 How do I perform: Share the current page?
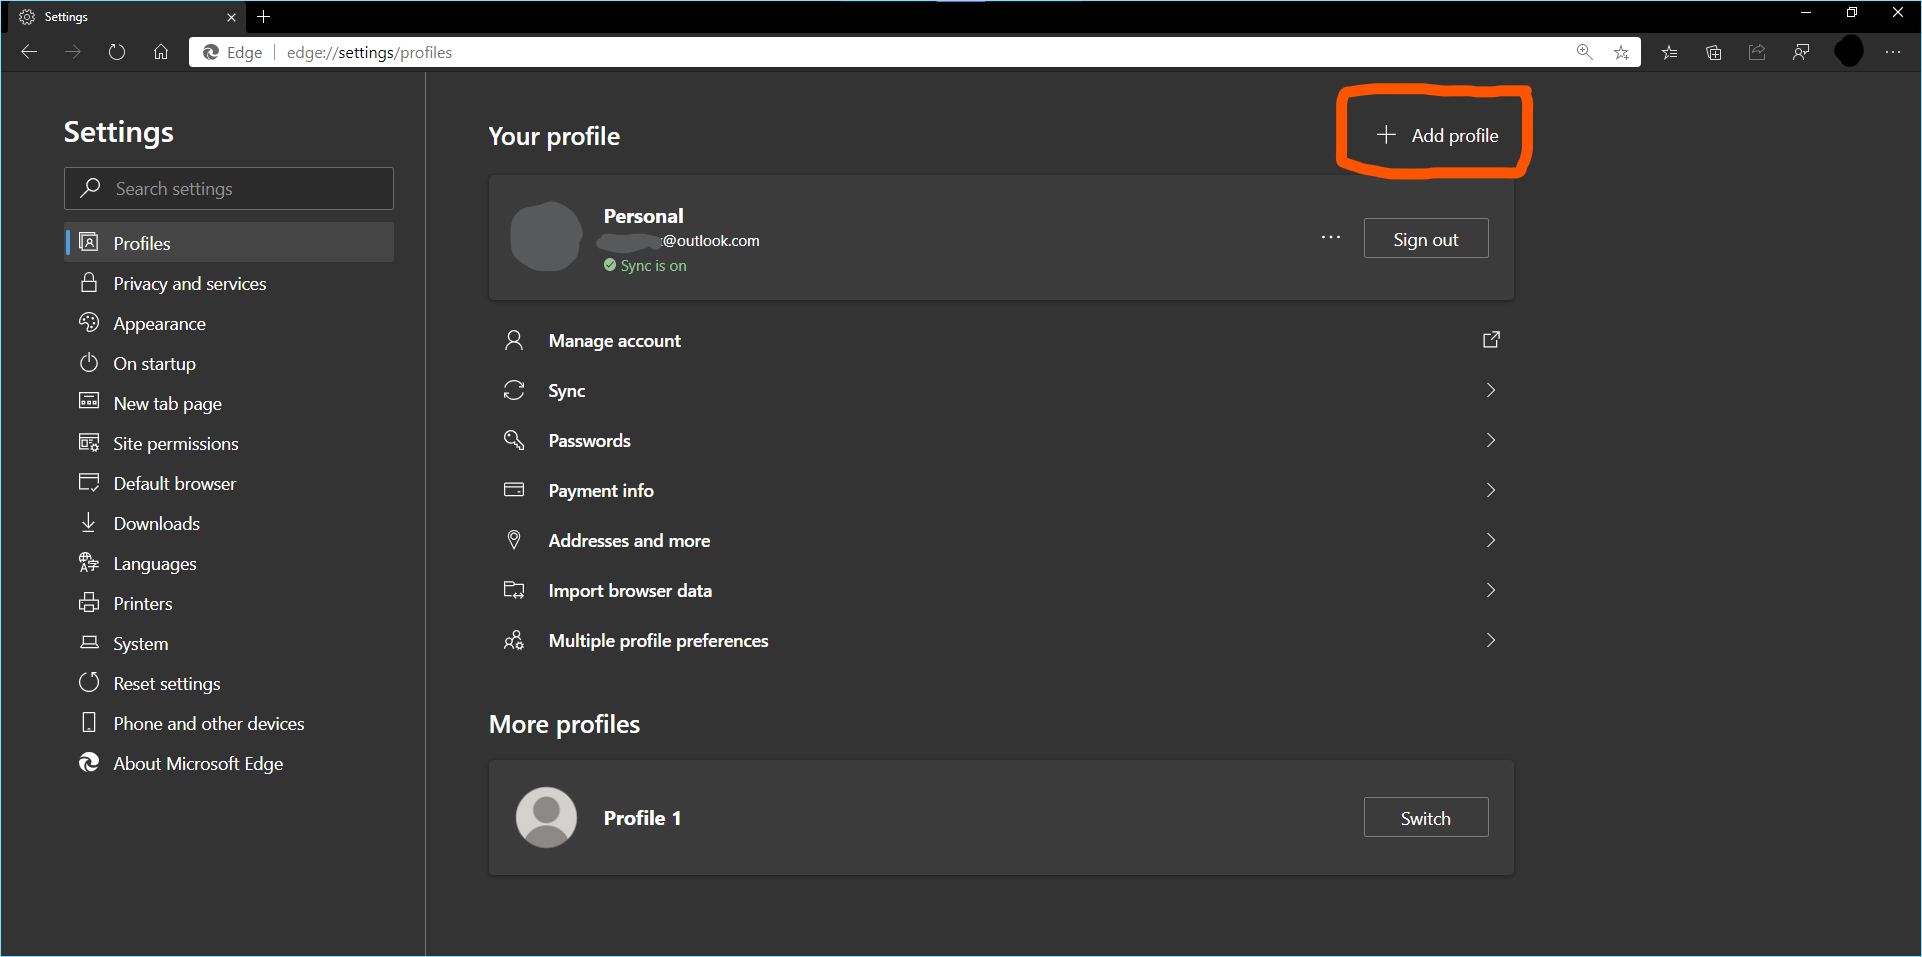pos(1757,52)
